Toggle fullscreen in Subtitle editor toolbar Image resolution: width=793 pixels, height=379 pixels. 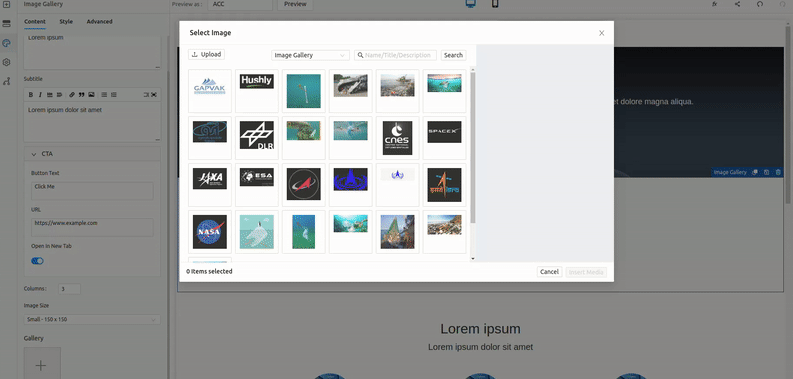[x=154, y=95]
